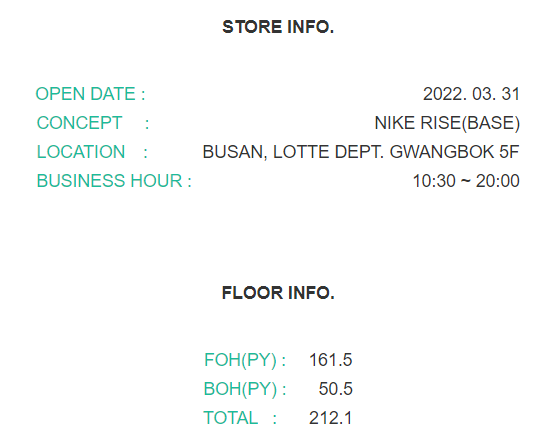555x445 pixels.
Task: Click the FLOOR INFO. heading
Action: coord(278,293)
